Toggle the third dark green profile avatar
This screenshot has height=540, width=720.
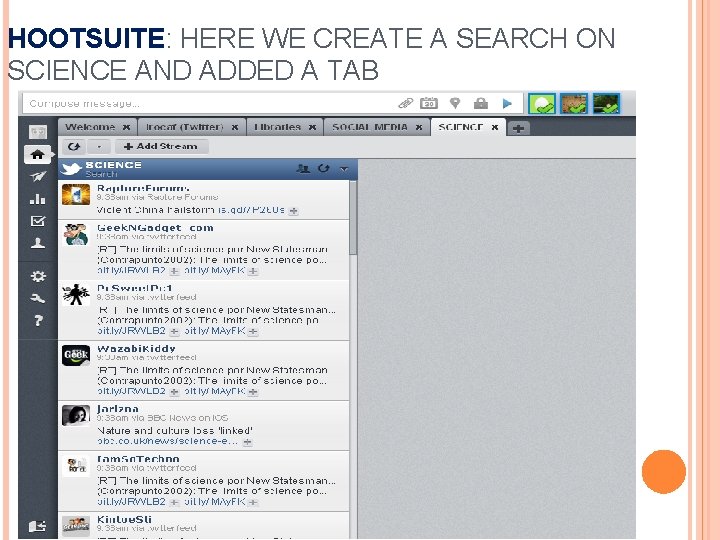(x=606, y=103)
